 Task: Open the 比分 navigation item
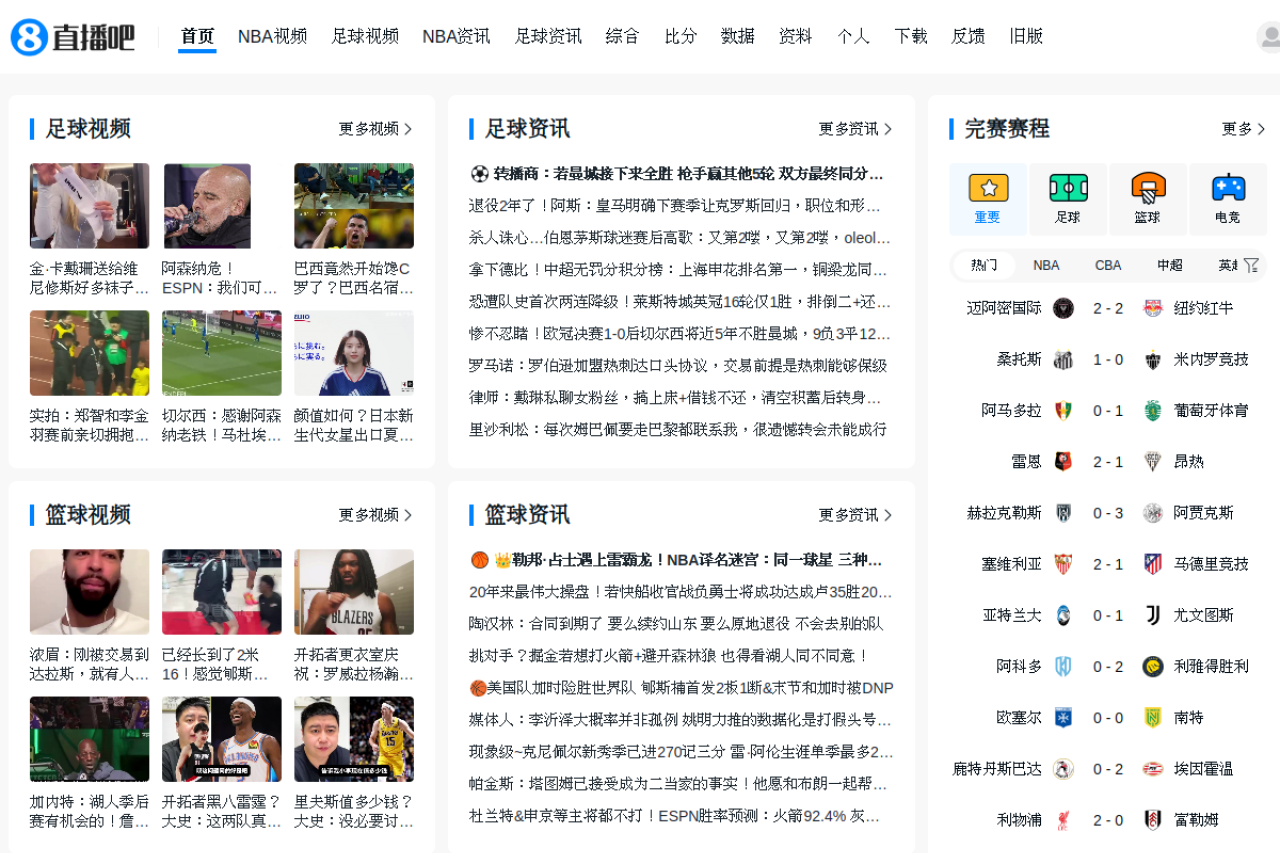click(681, 37)
